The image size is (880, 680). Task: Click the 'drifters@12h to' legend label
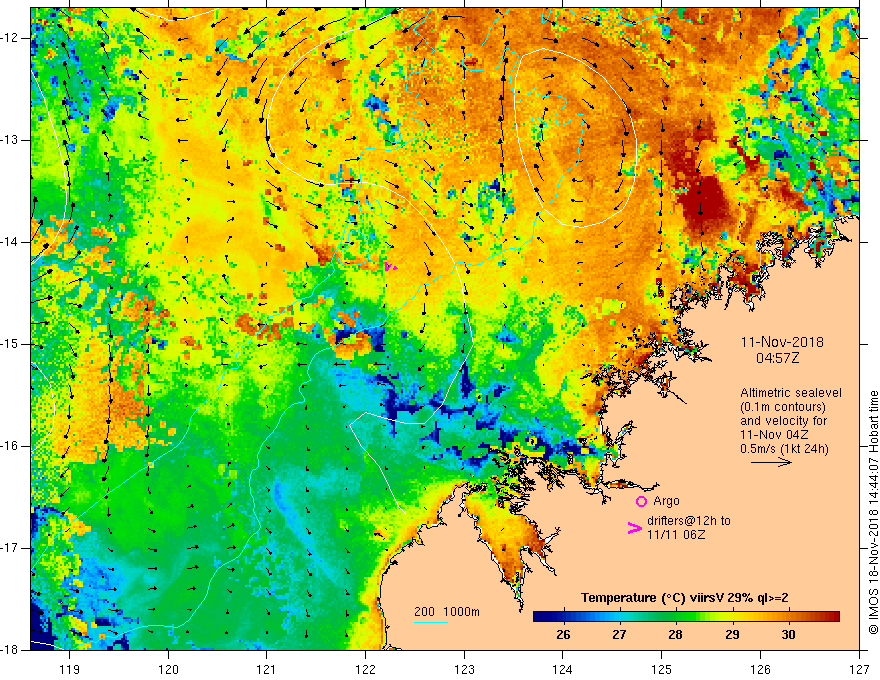click(689, 521)
